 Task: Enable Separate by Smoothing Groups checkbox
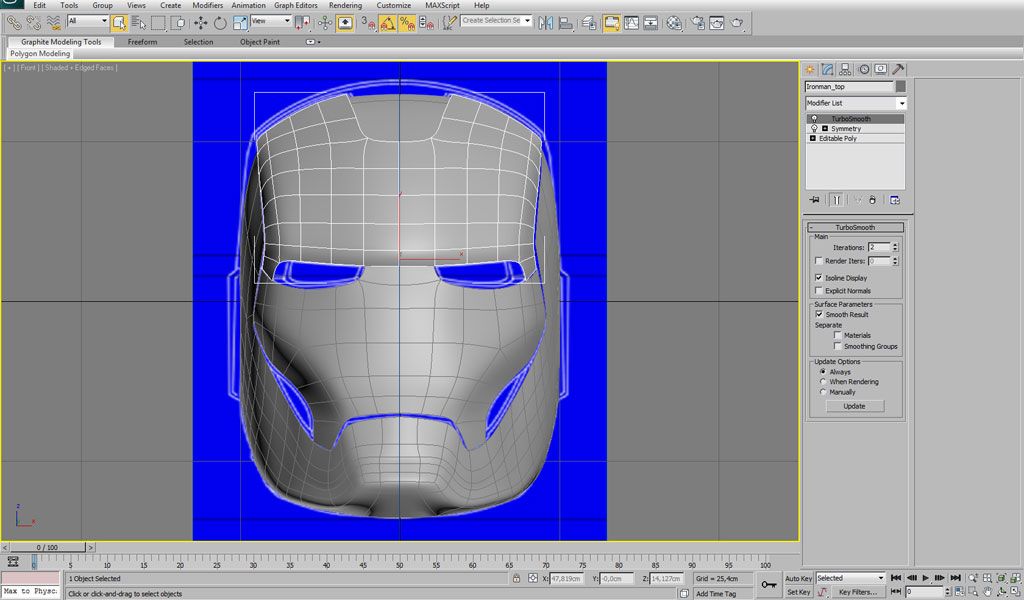pos(837,346)
